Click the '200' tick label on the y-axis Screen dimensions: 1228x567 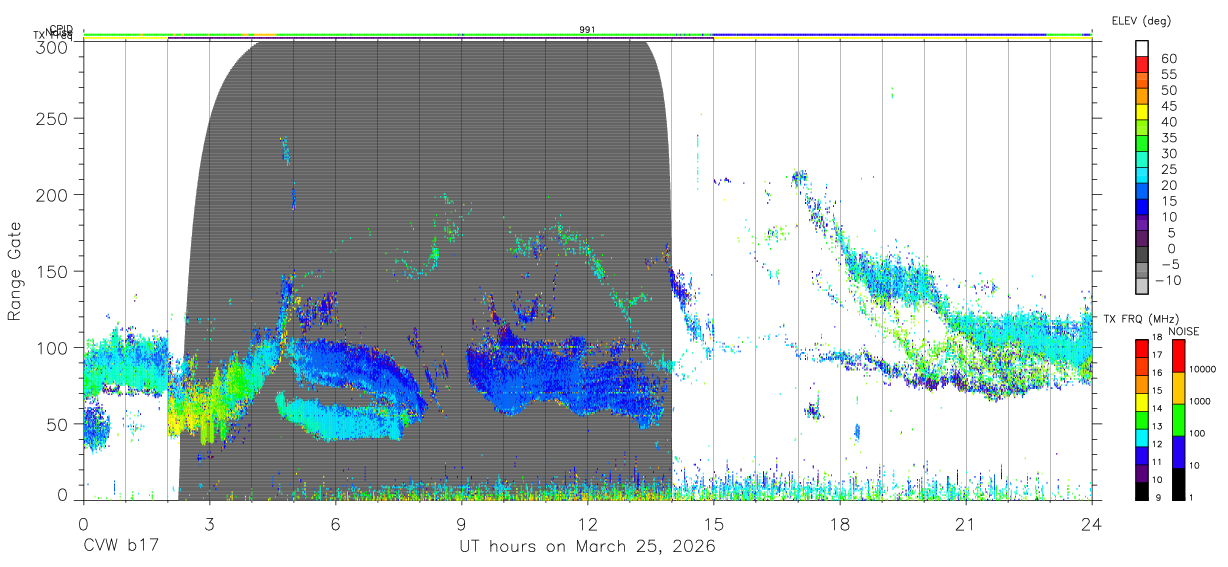point(53,194)
